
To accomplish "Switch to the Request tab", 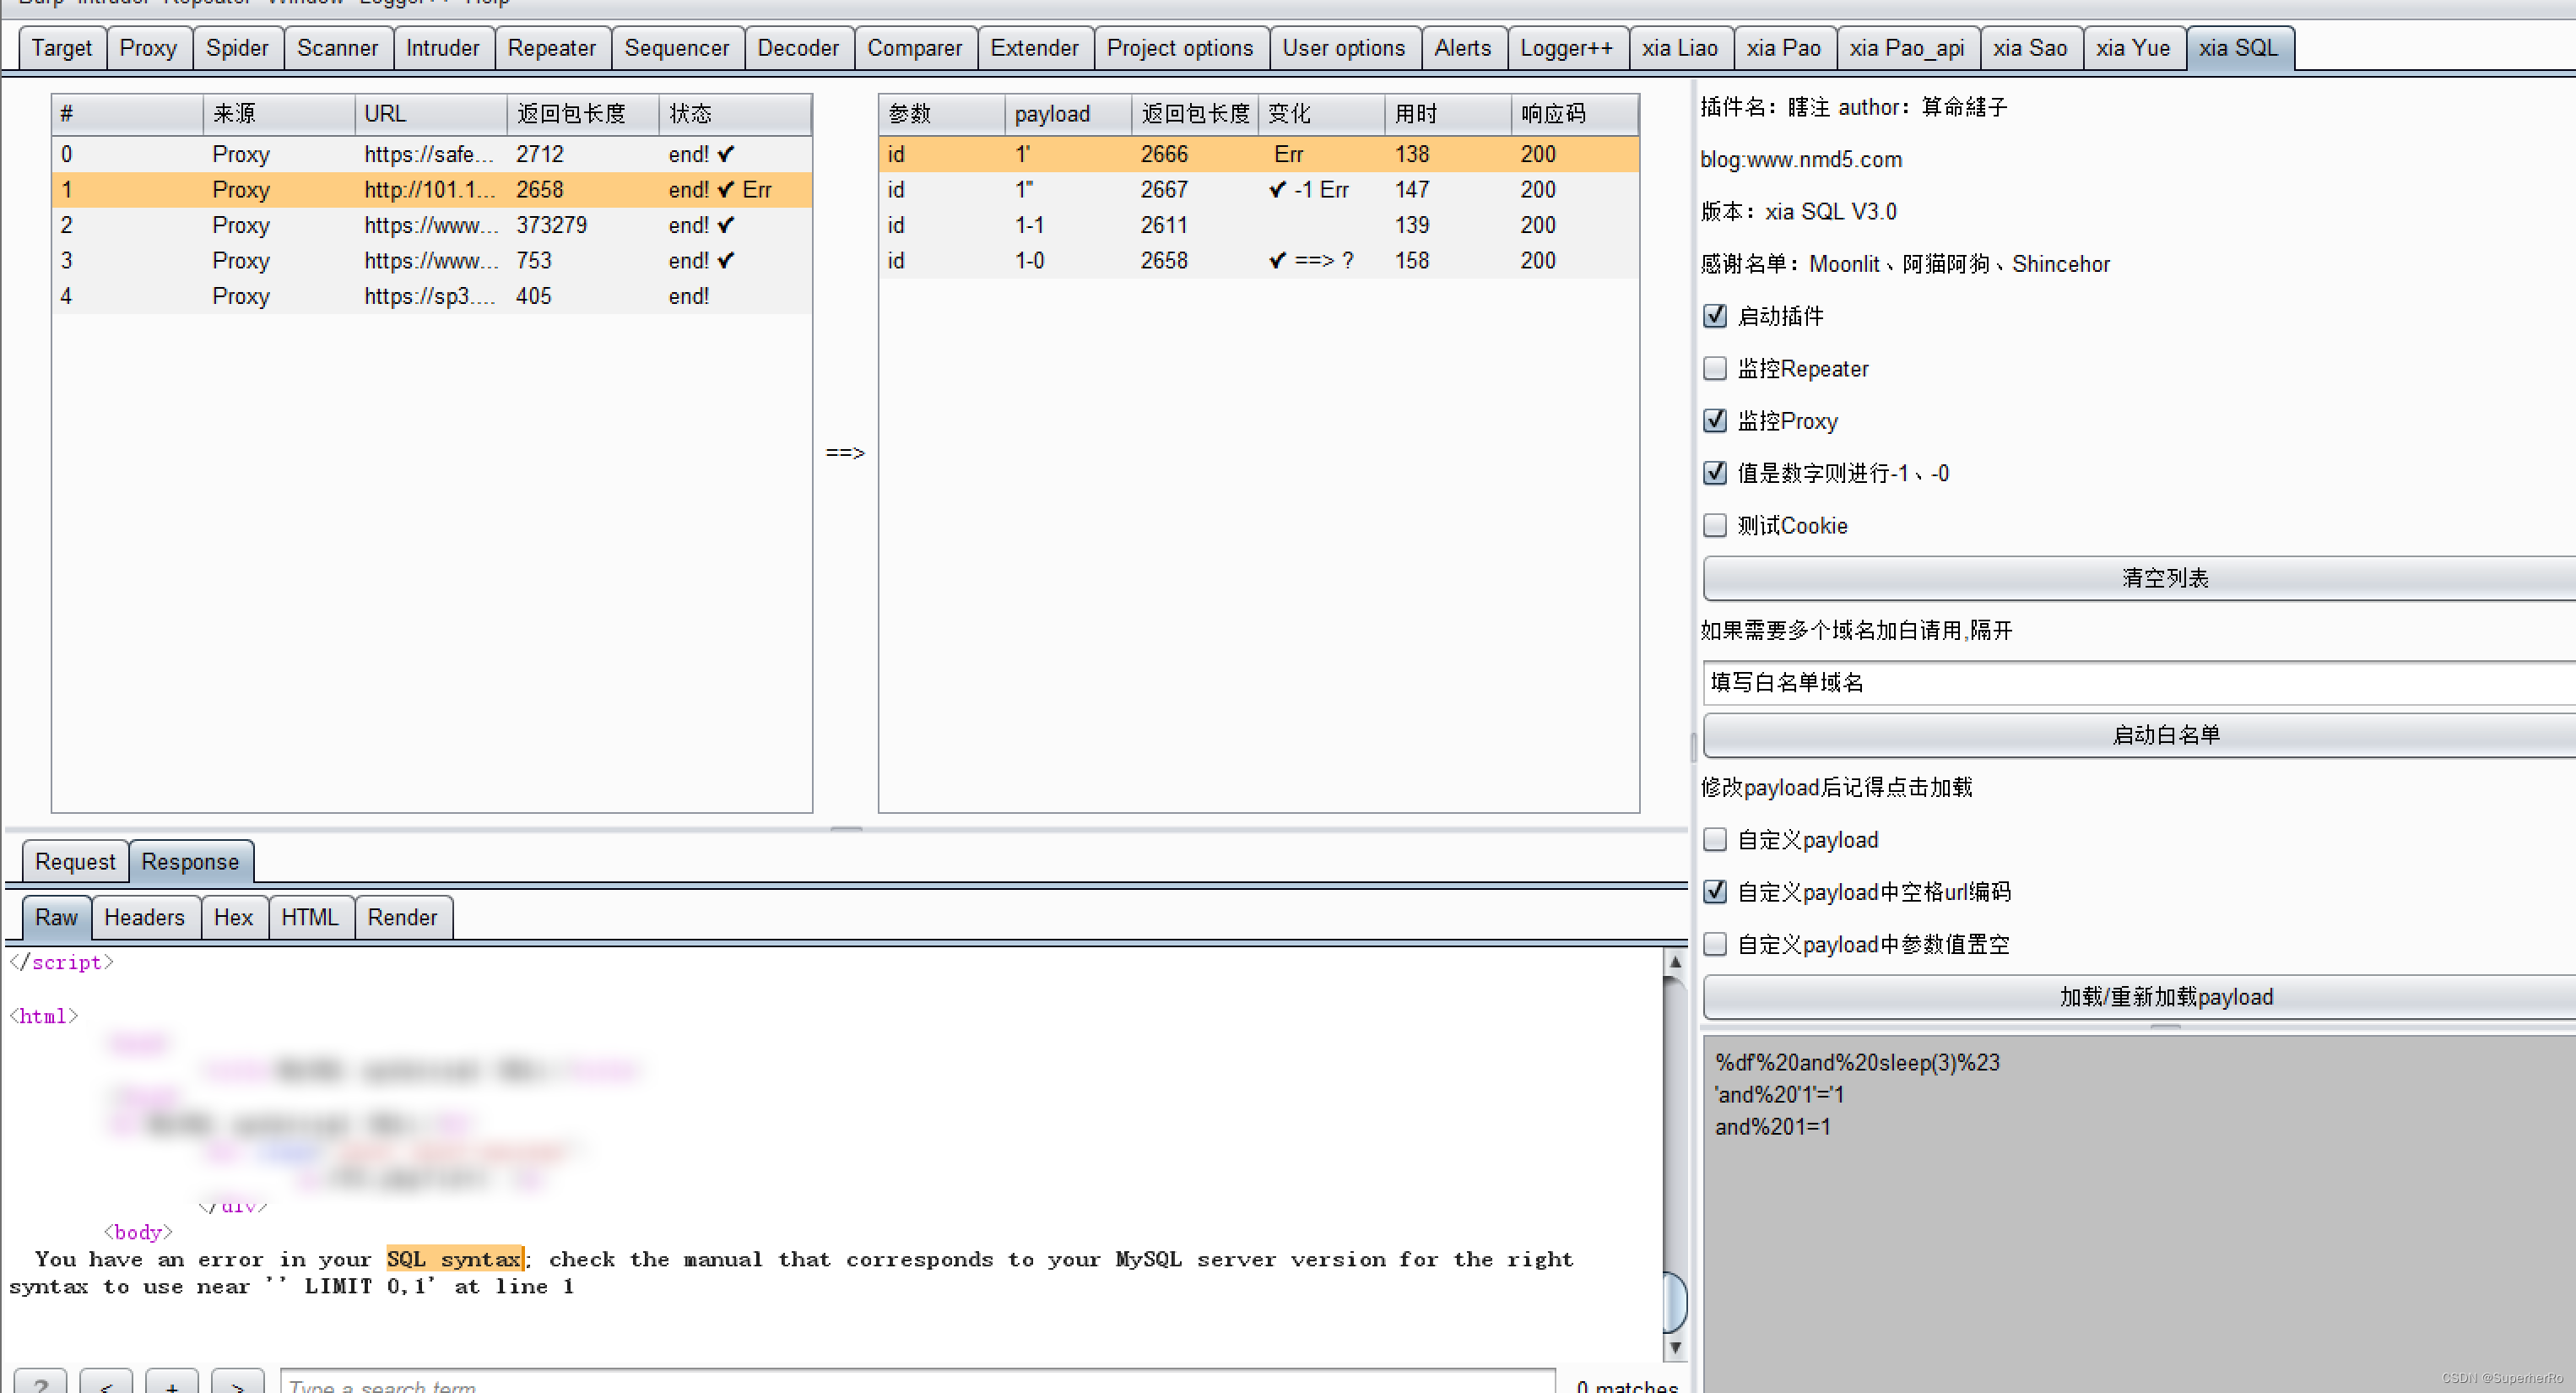I will click(x=75, y=862).
